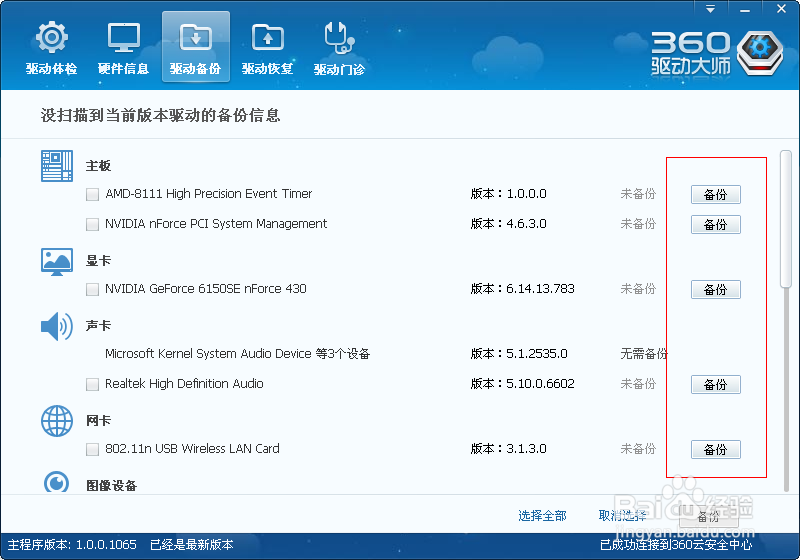The width and height of the screenshot is (800, 560).
Task: Click the 显卡 display card icon
Action: 57,262
